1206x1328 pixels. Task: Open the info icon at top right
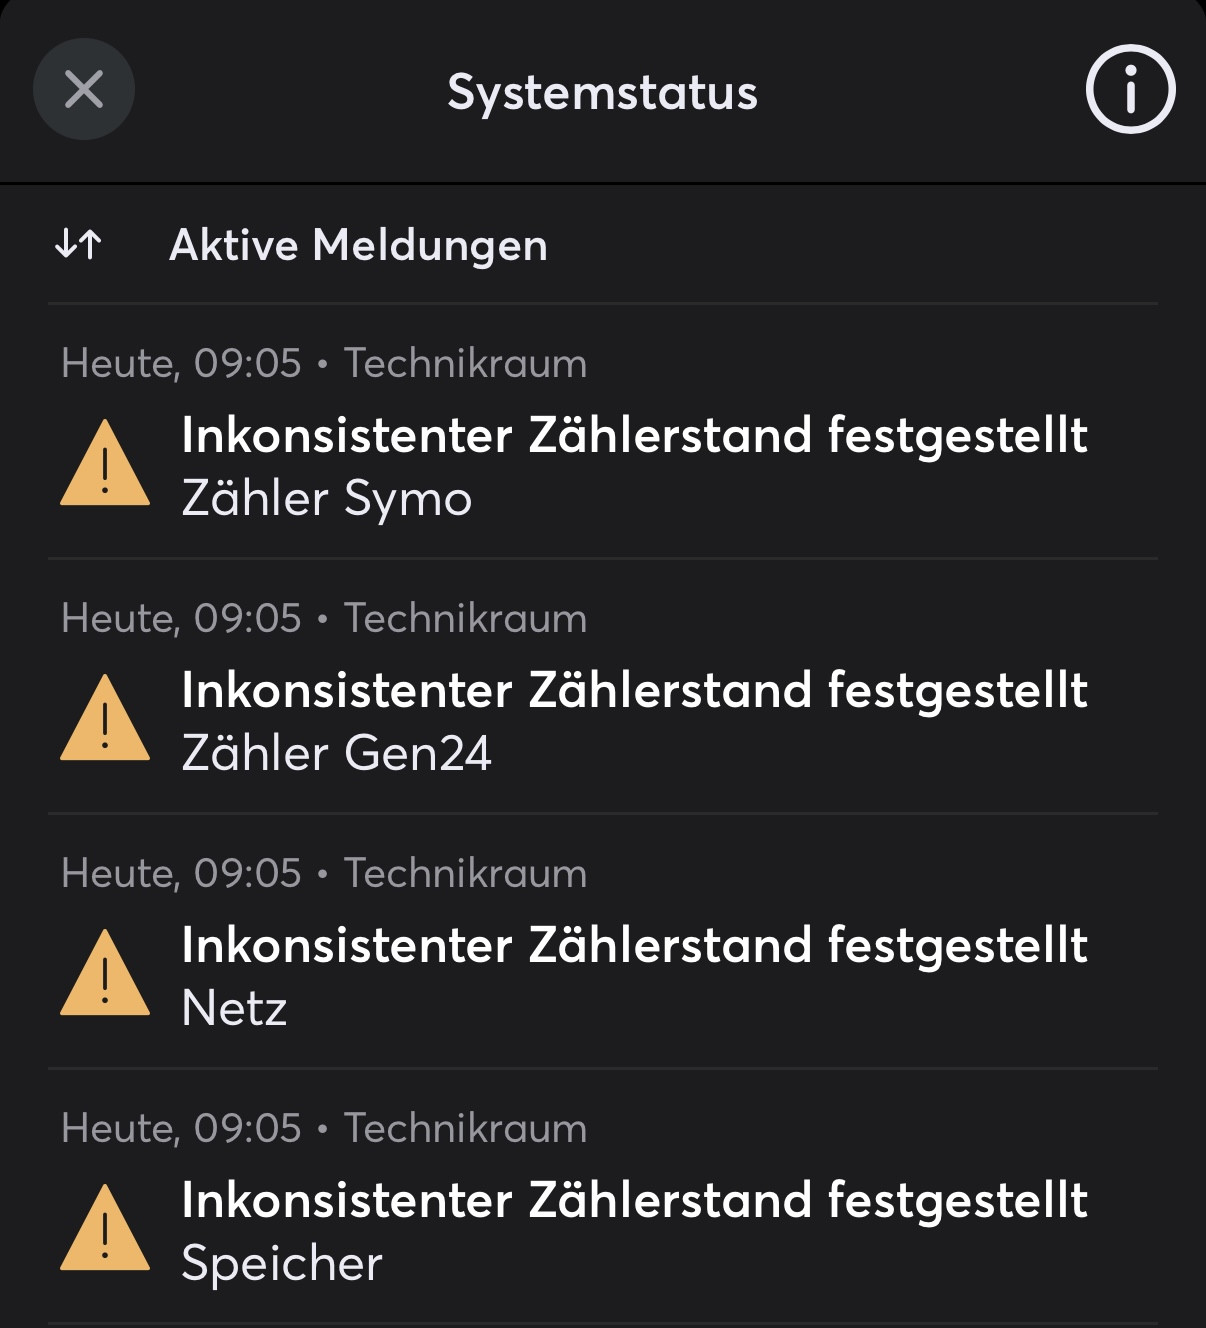tap(1130, 90)
